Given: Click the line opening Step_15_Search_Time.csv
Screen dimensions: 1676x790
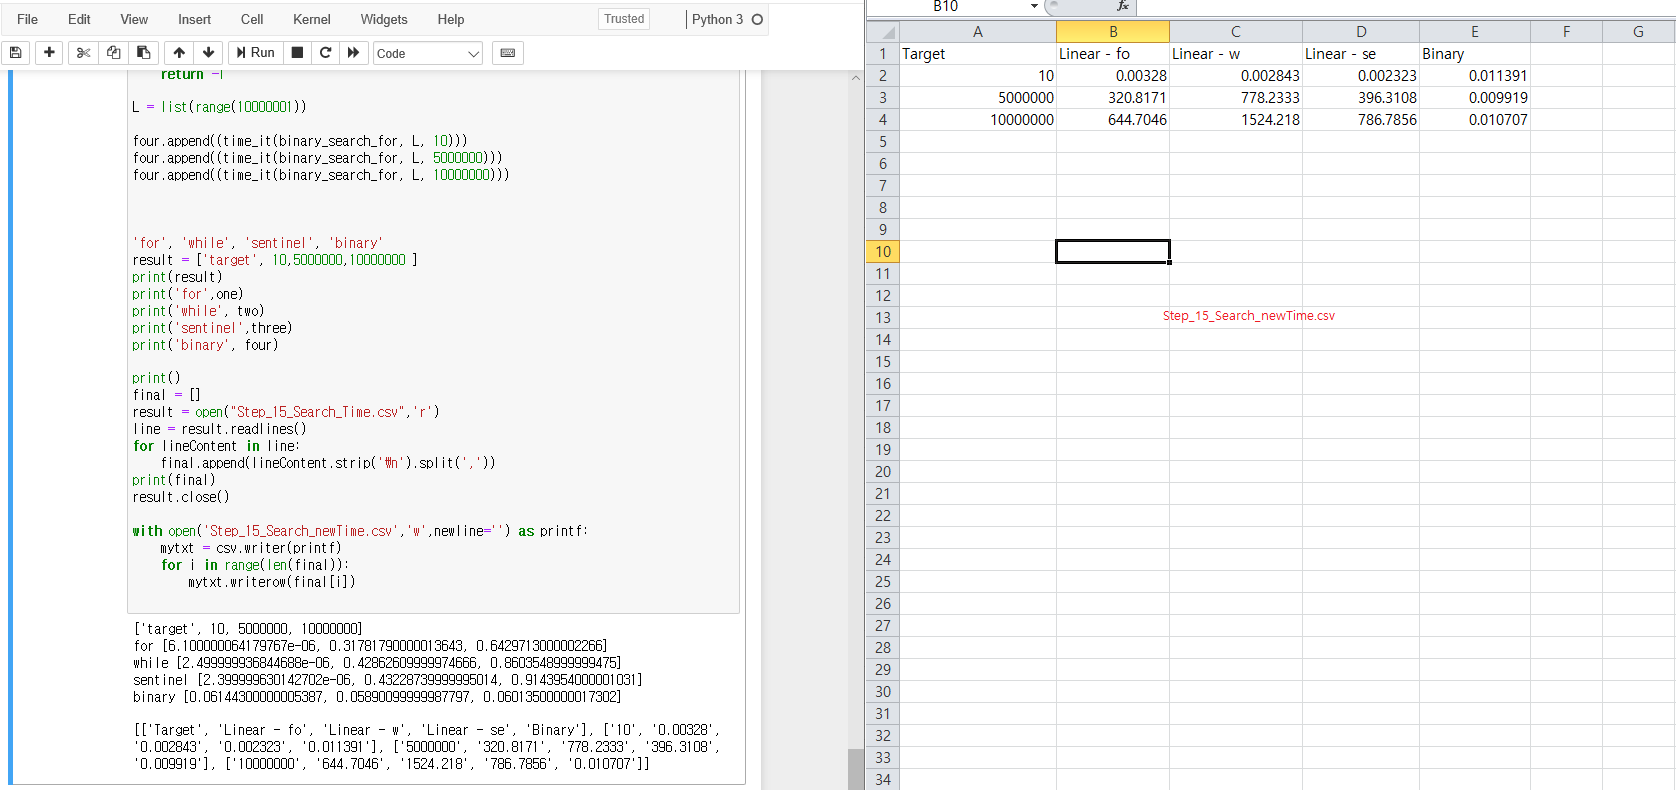Looking at the screenshot, I should click(286, 412).
